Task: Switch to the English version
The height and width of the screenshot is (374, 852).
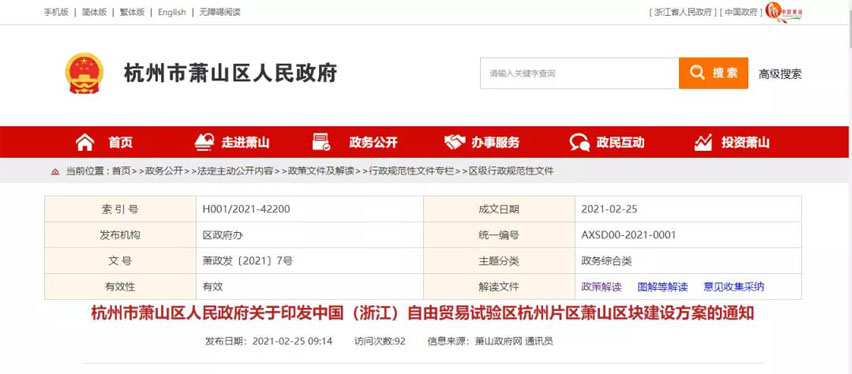Action: point(172,12)
